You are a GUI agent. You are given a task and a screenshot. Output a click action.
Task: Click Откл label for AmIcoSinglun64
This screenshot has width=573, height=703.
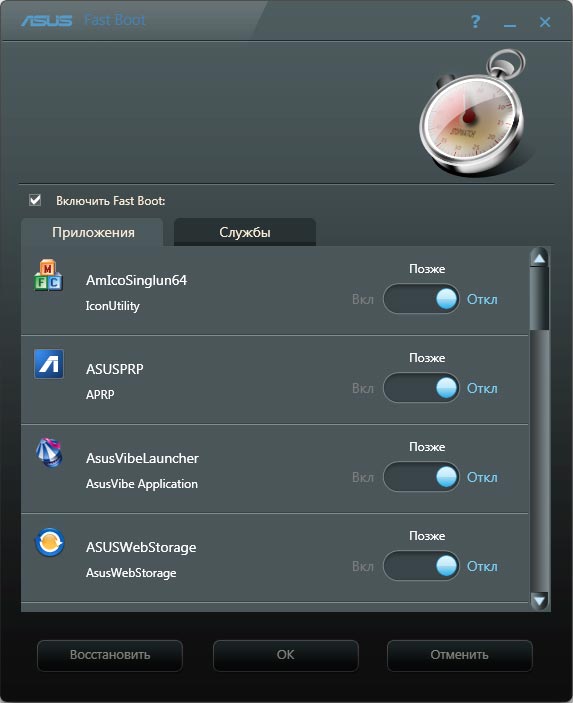(482, 299)
